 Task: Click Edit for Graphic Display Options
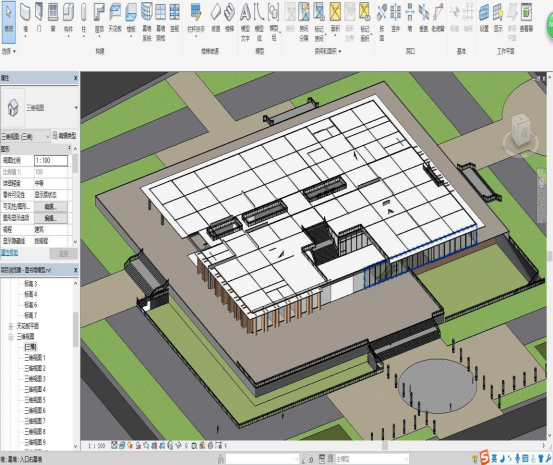click(51, 218)
